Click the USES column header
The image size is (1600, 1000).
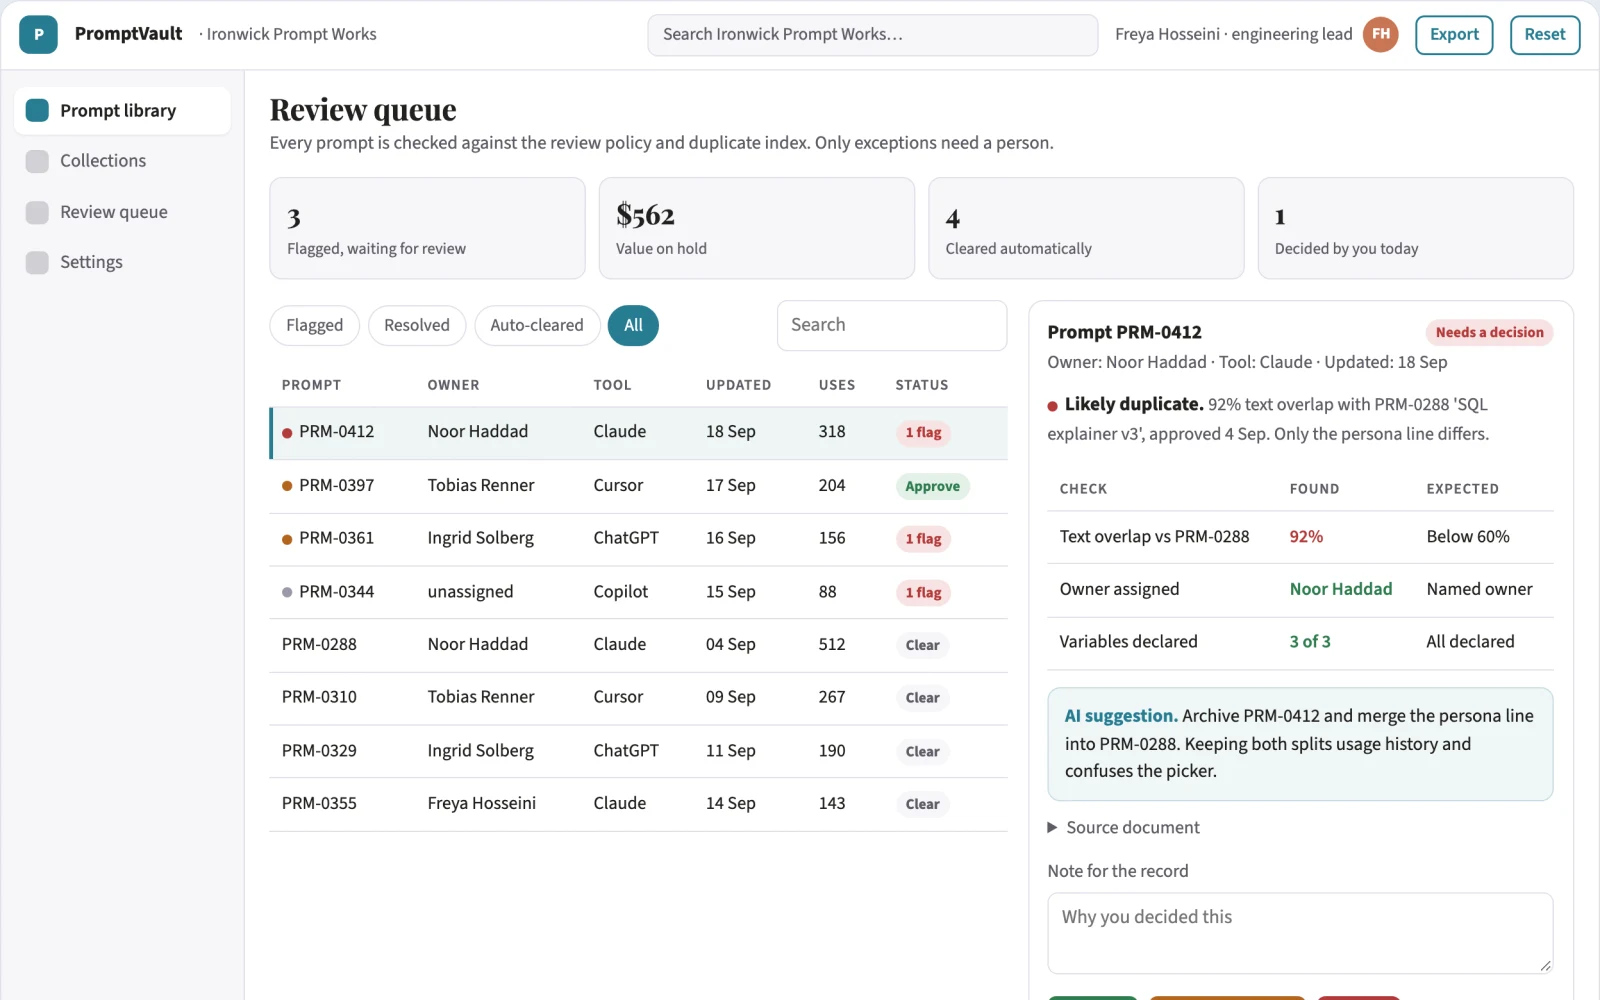837,385
